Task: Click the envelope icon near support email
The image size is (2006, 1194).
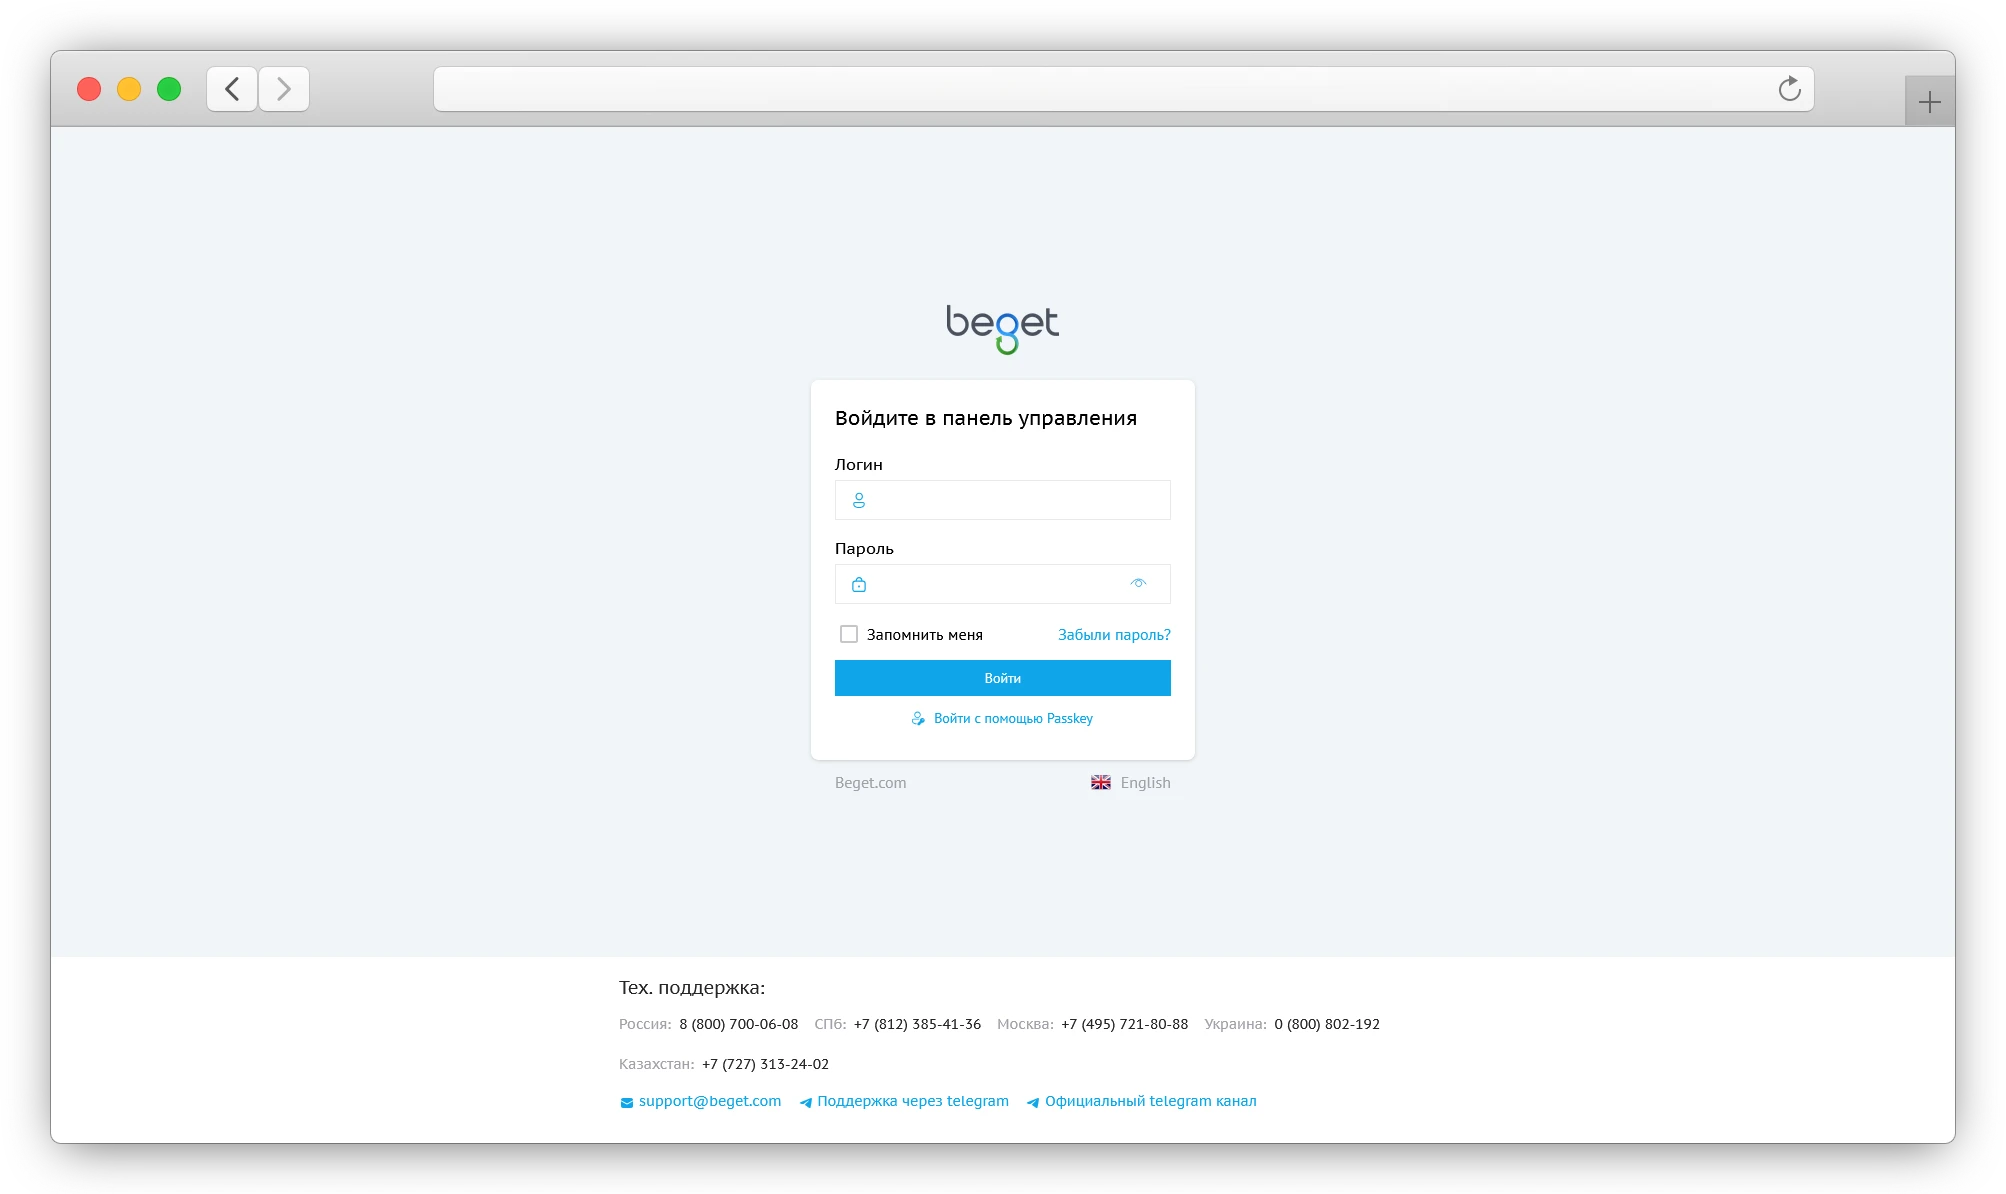Action: (x=627, y=1102)
